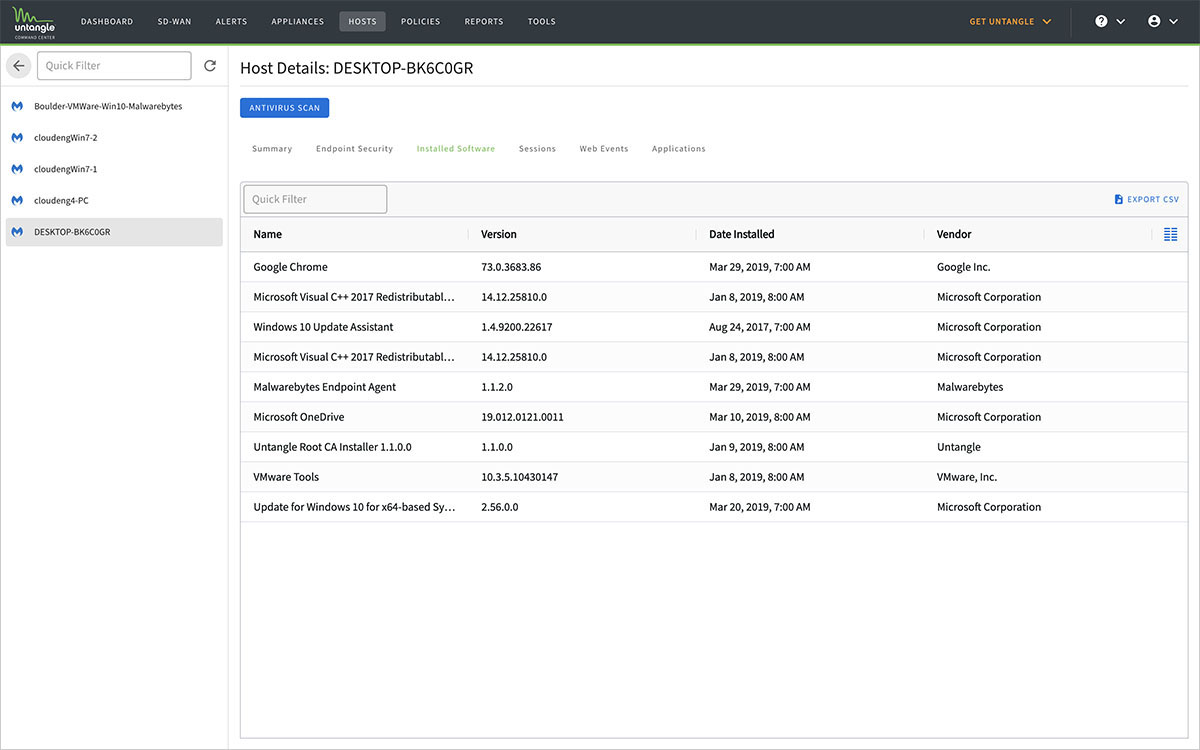
Task: Click the sidebar Quick Filter field
Action: click(x=114, y=66)
